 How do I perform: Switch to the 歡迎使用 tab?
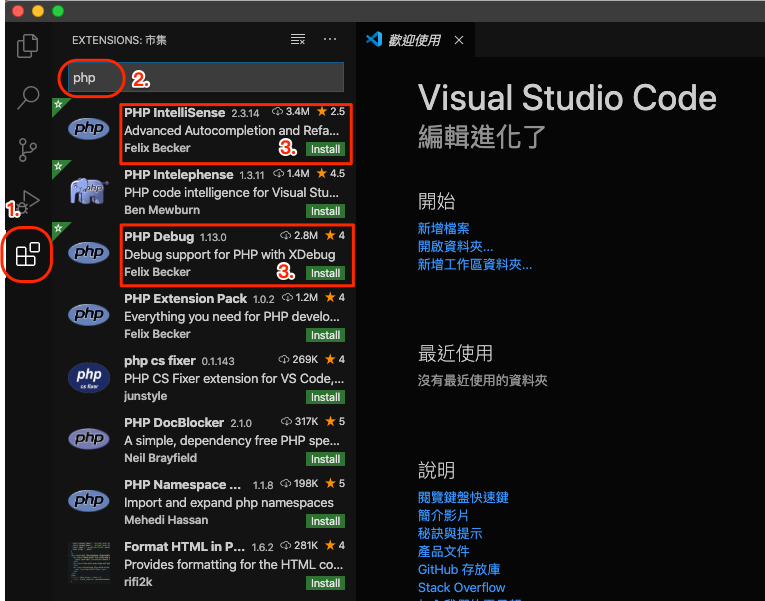tap(414, 40)
